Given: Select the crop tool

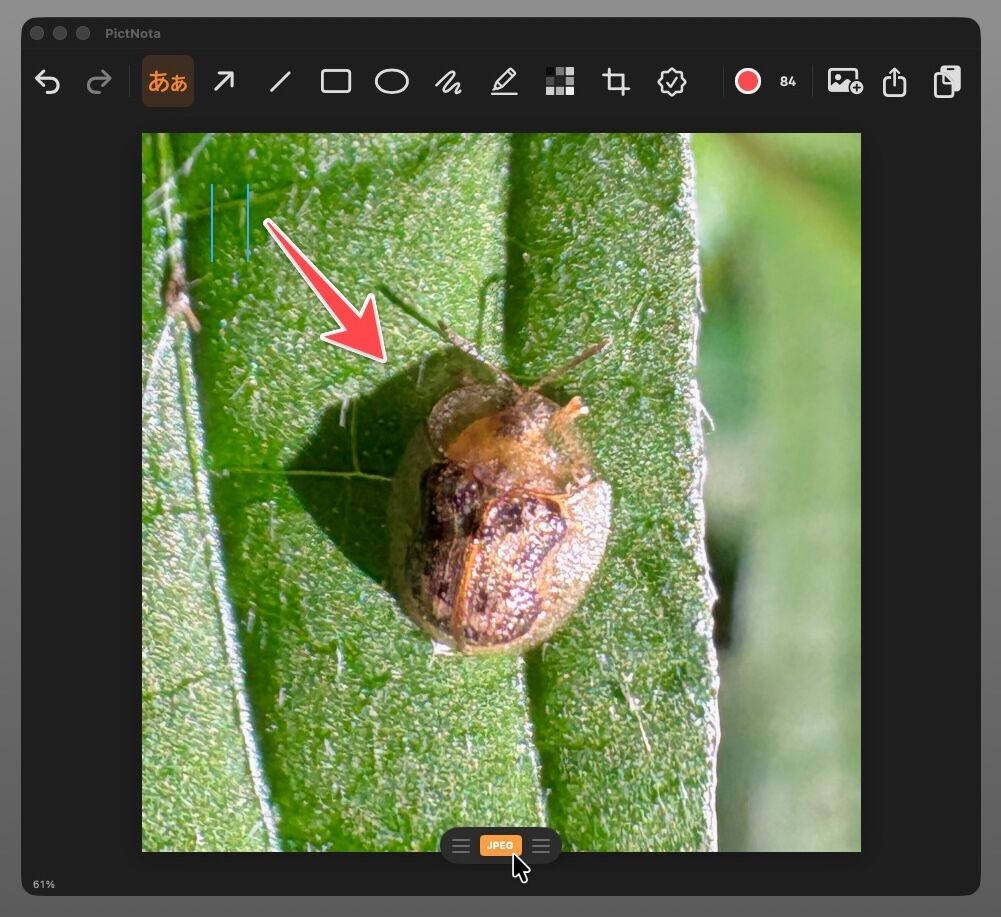Looking at the screenshot, I should (616, 82).
